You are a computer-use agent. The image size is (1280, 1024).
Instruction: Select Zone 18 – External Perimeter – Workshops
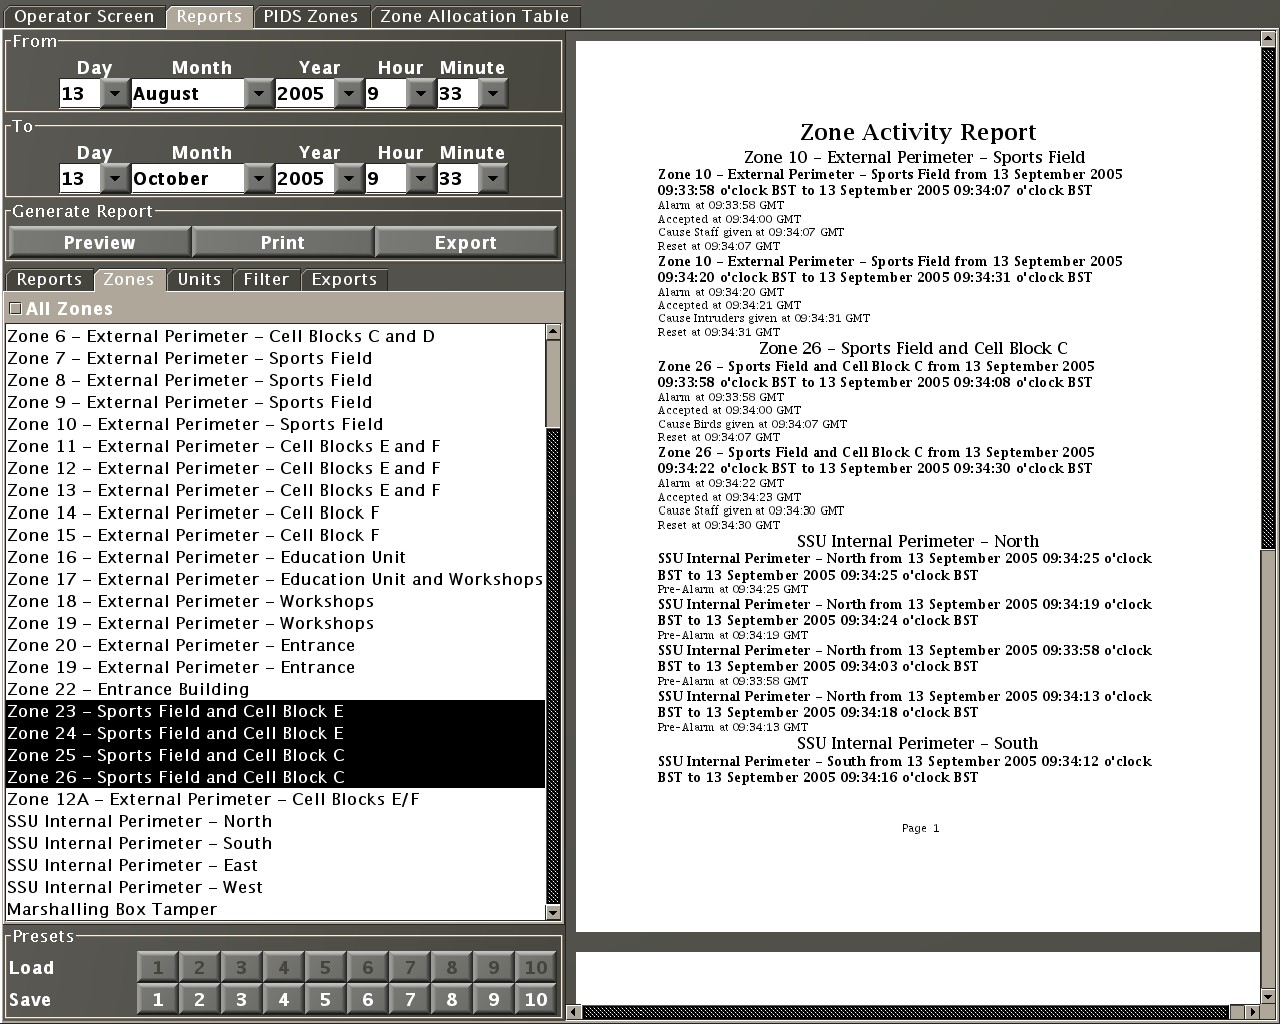tap(275, 602)
